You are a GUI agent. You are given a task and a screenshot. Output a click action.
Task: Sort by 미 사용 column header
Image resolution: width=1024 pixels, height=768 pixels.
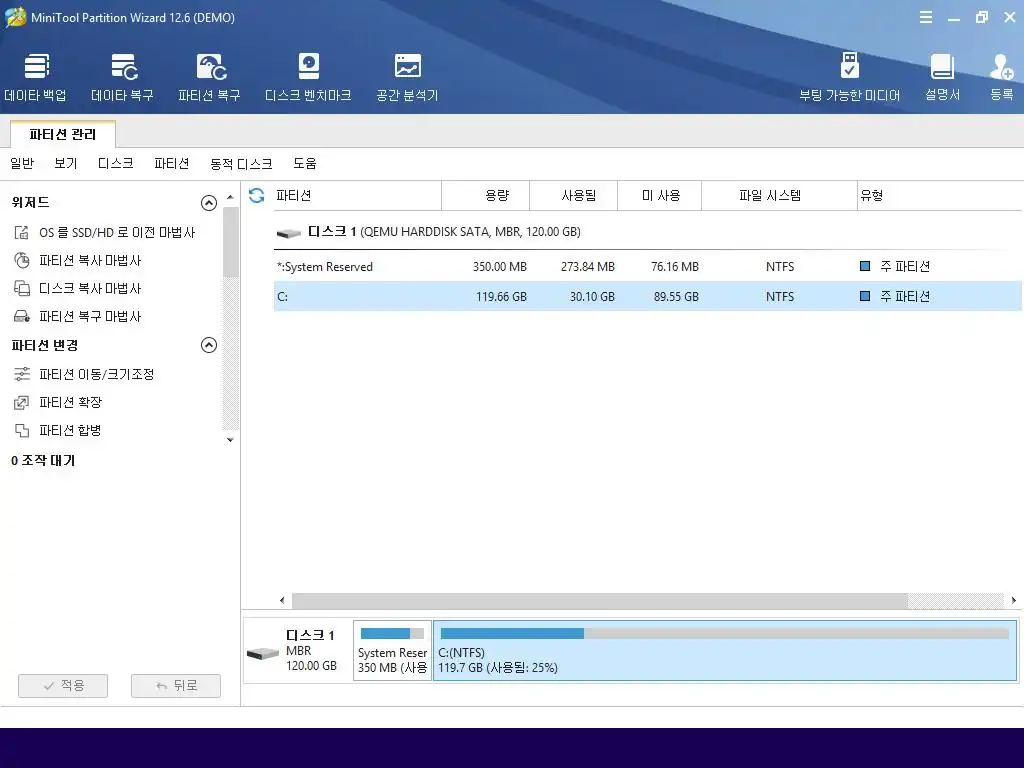click(660, 195)
